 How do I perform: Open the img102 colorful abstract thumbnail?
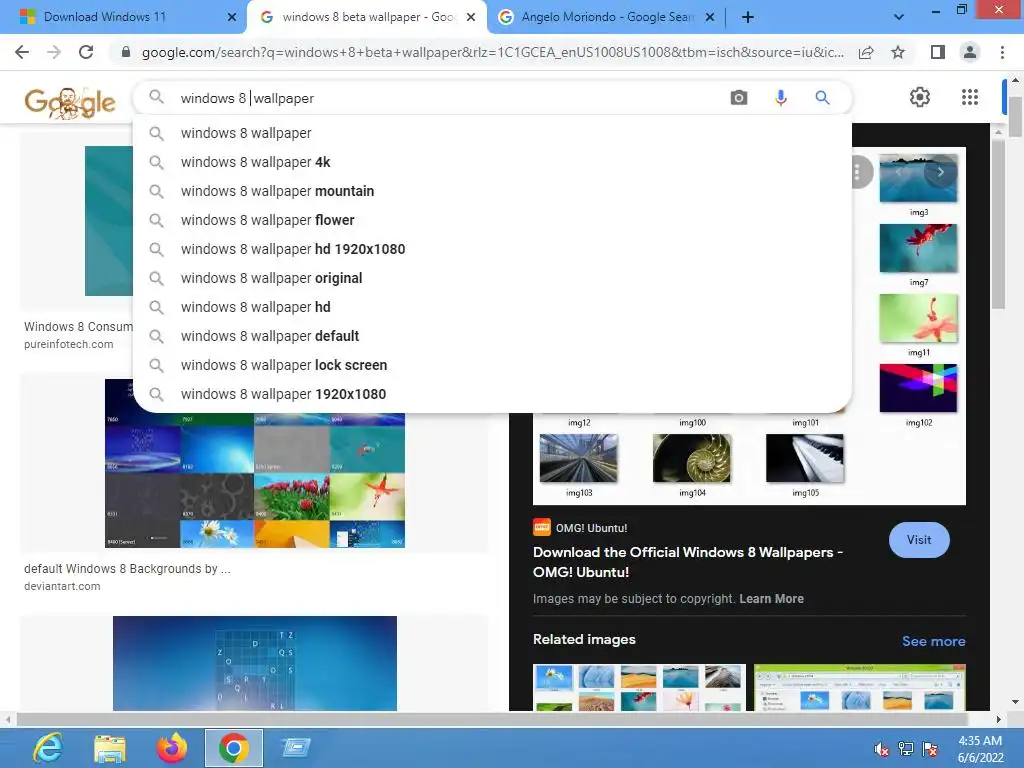918,388
